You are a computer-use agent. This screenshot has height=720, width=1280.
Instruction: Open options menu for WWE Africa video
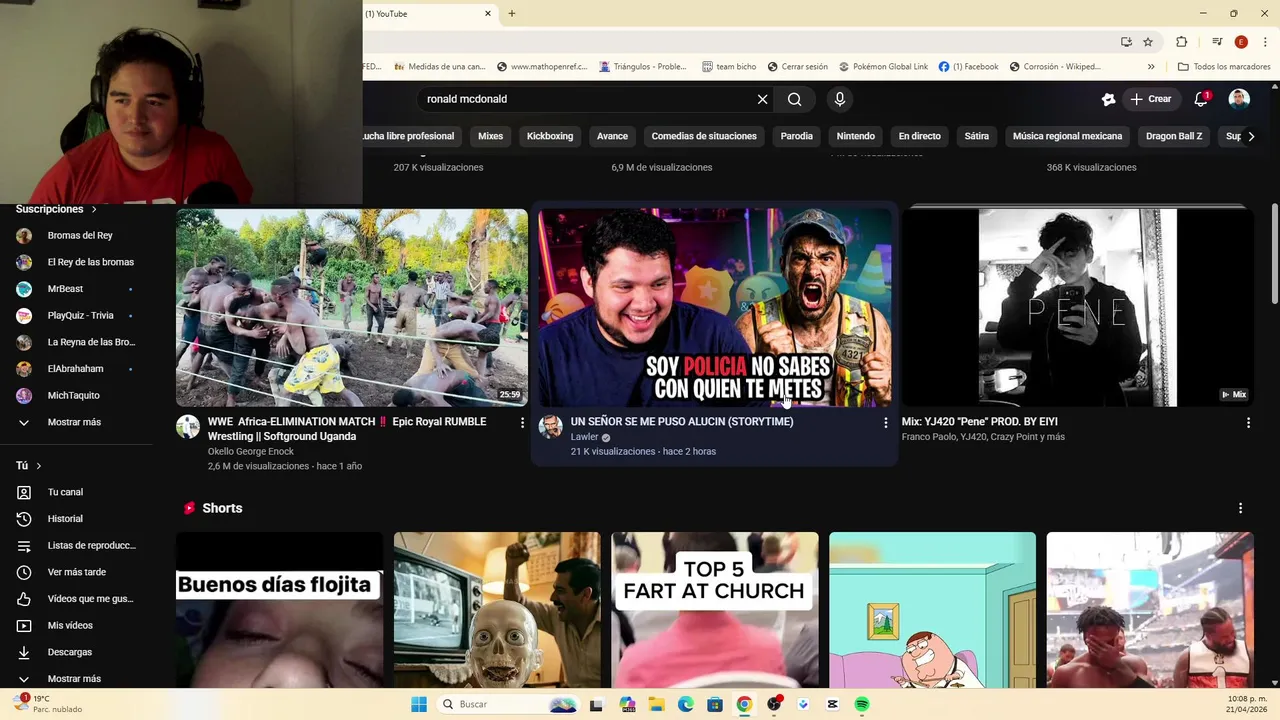522,423
